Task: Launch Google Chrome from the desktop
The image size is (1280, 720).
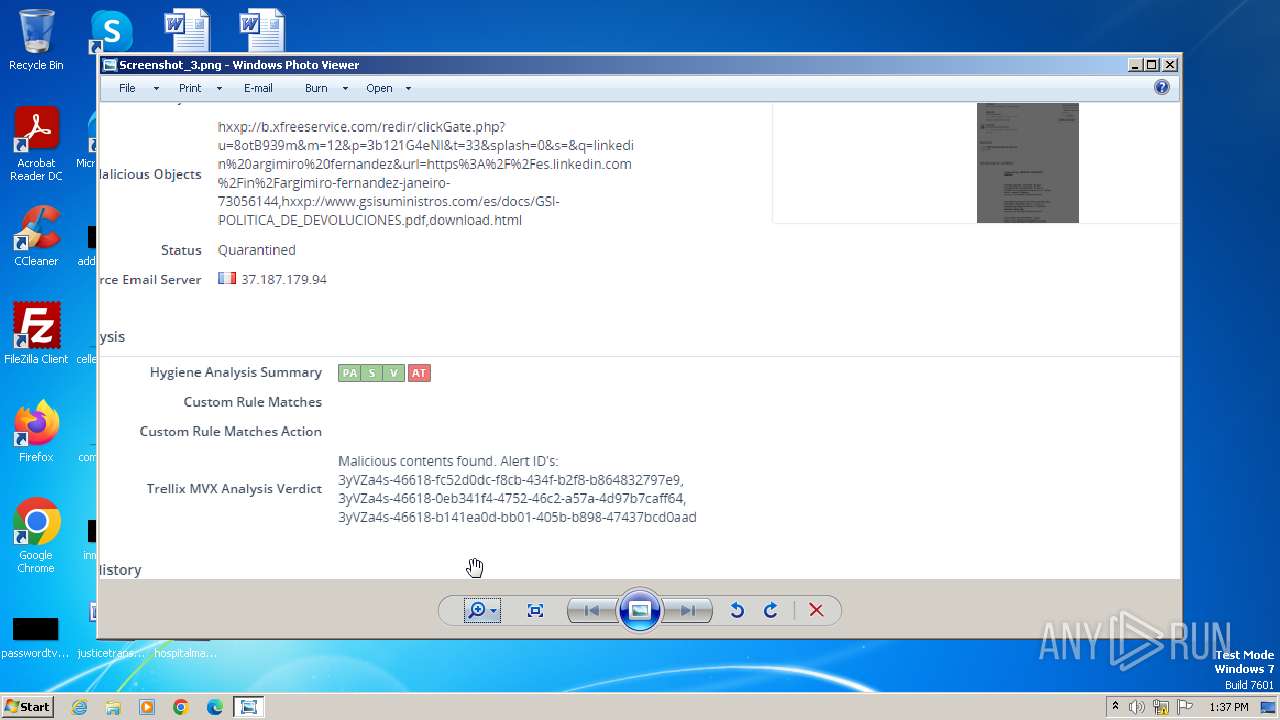Action: [36, 535]
